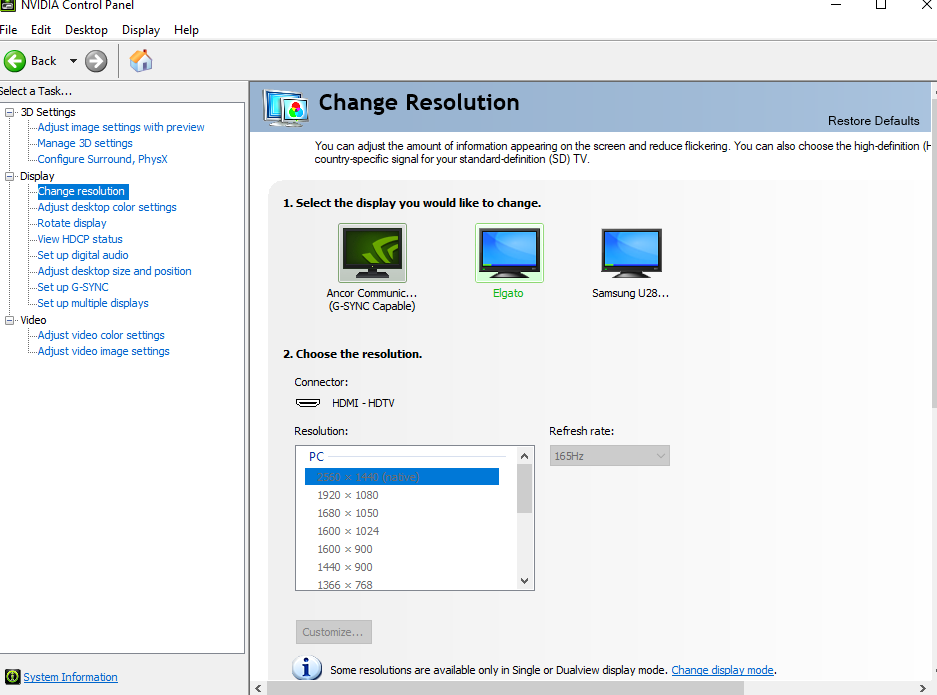Click the Customize... button

[x=333, y=632]
